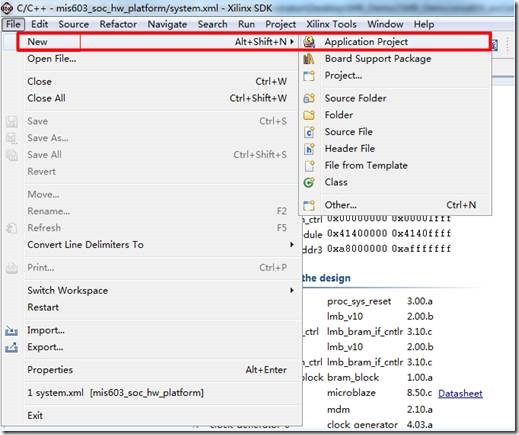Click the Export icon in File menu
Viewport: 519px width, 435px height.
click(x=11, y=347)
